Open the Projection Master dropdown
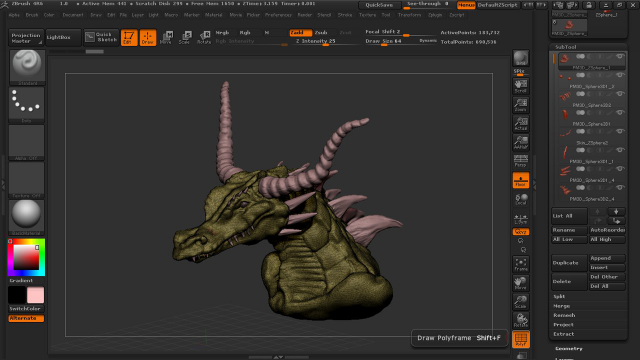 (x=26, y=38)
